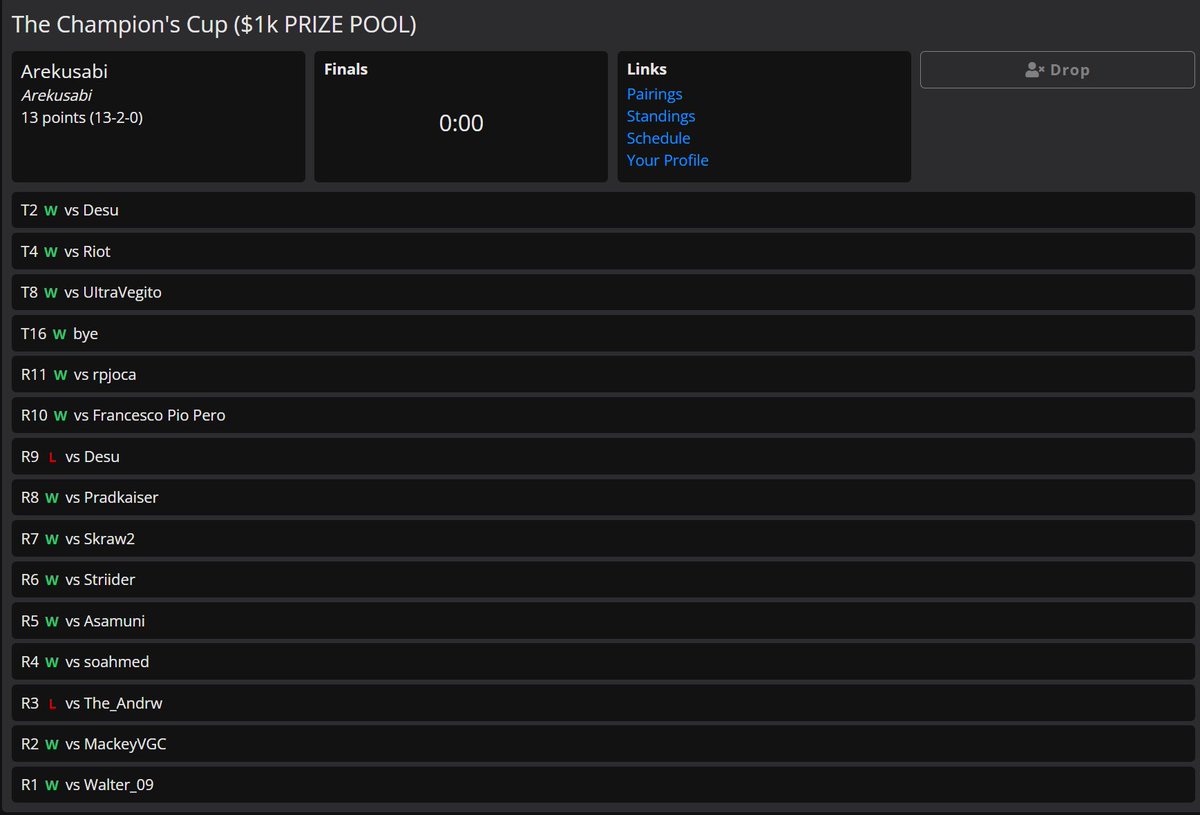Select the T4 match row vs Riot
Viewport: 1200px width, 815px height.
pos(603,251)
